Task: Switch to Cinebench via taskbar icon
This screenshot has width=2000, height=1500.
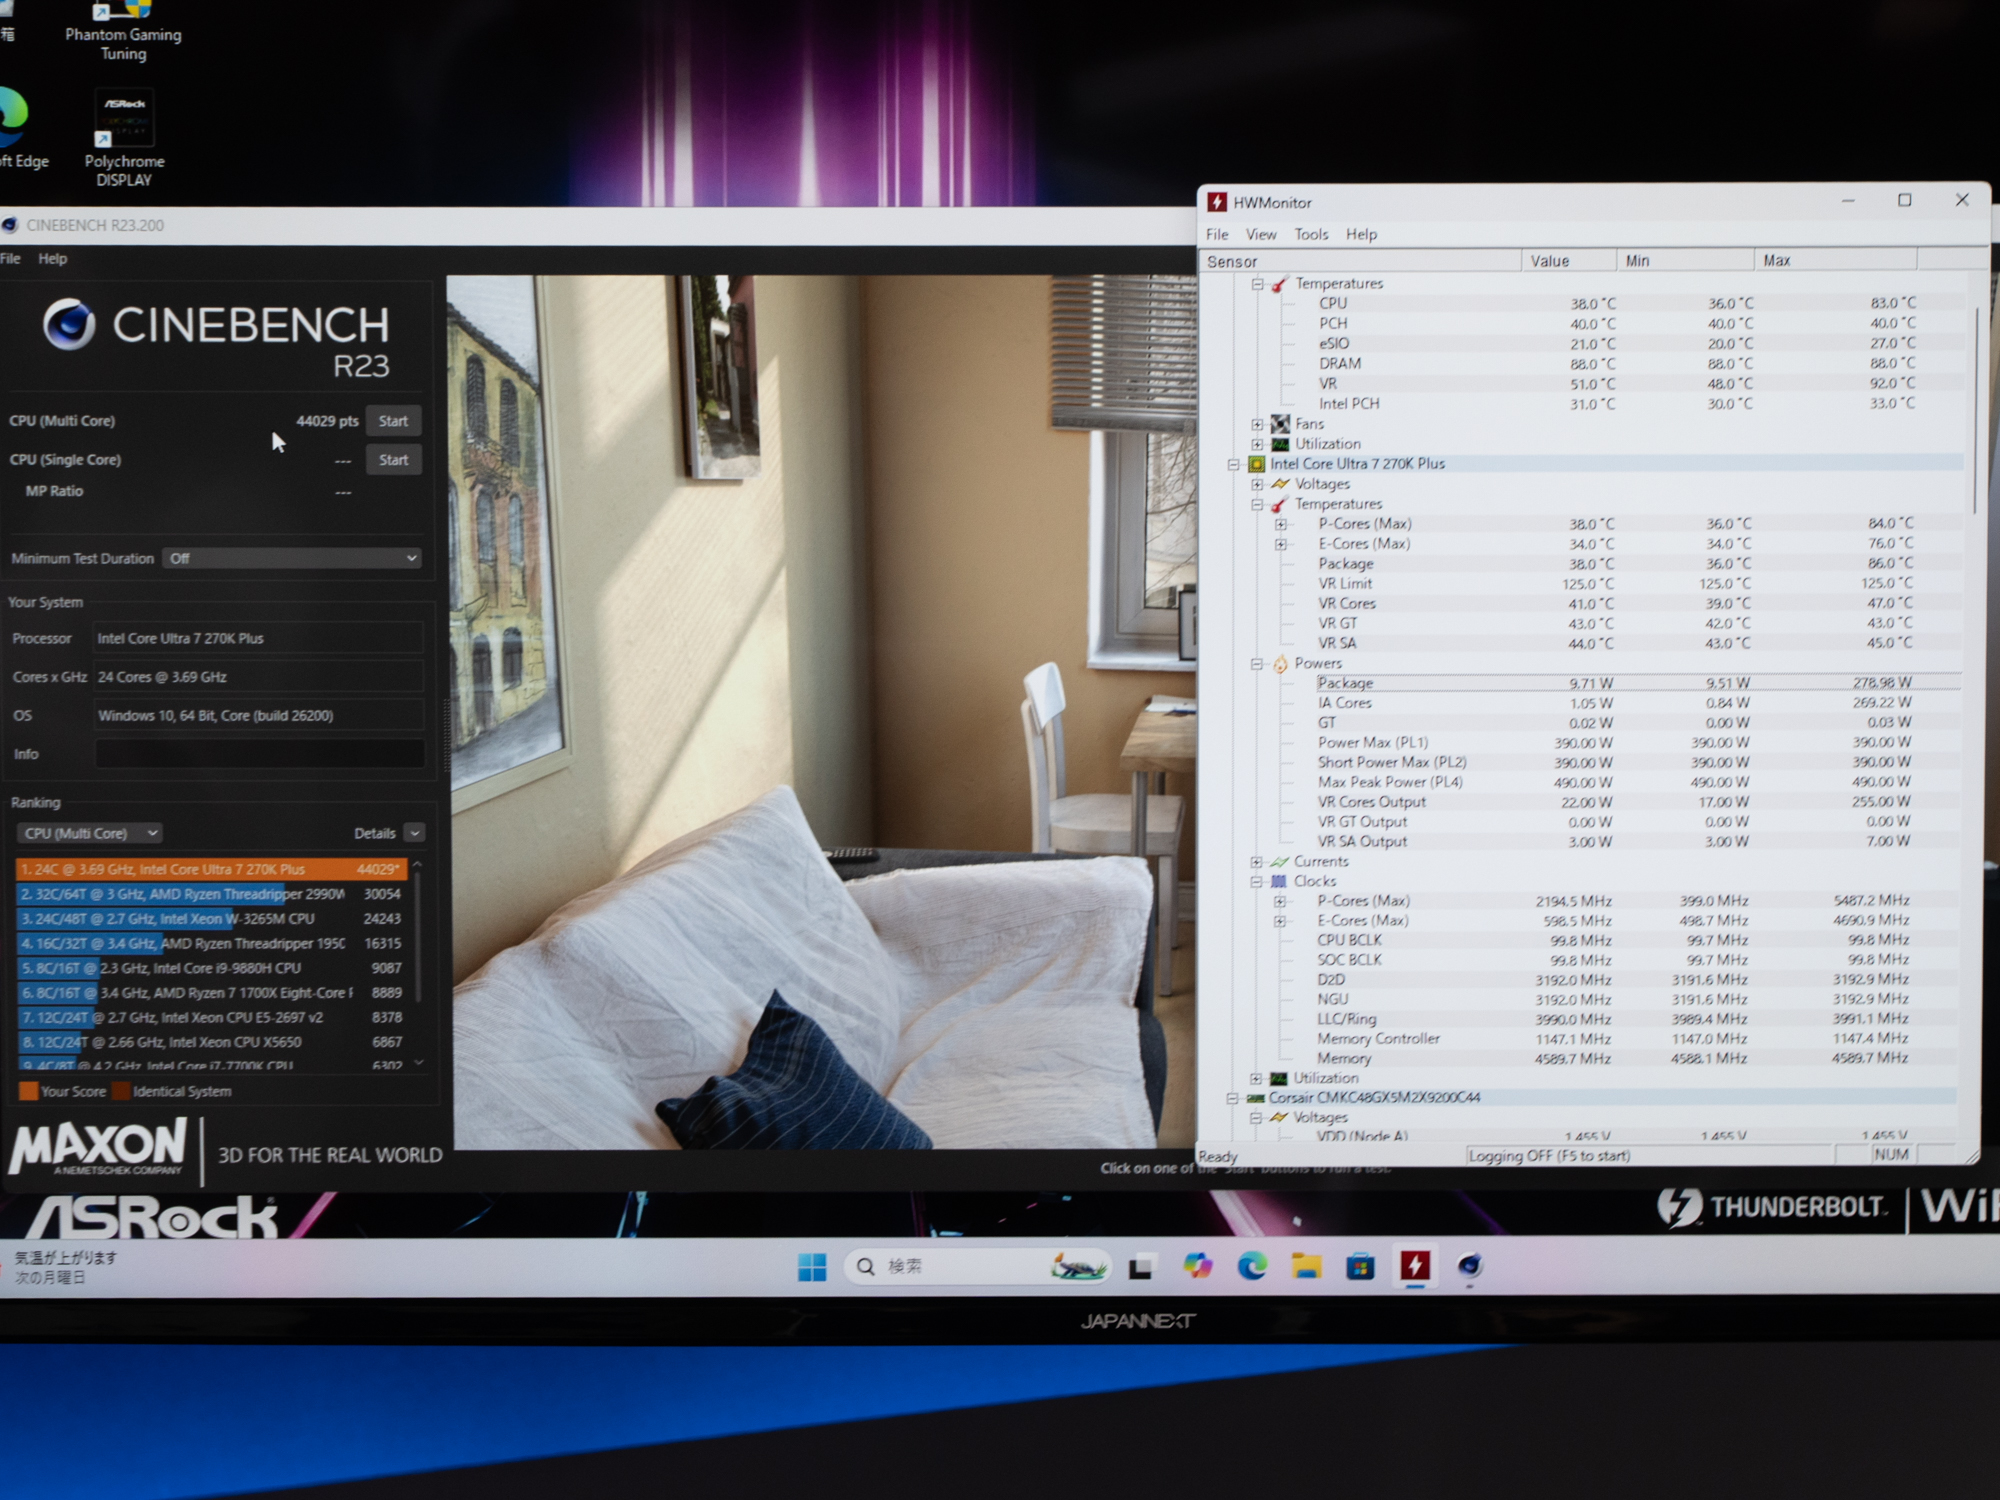Action: pos(1469,1267)
